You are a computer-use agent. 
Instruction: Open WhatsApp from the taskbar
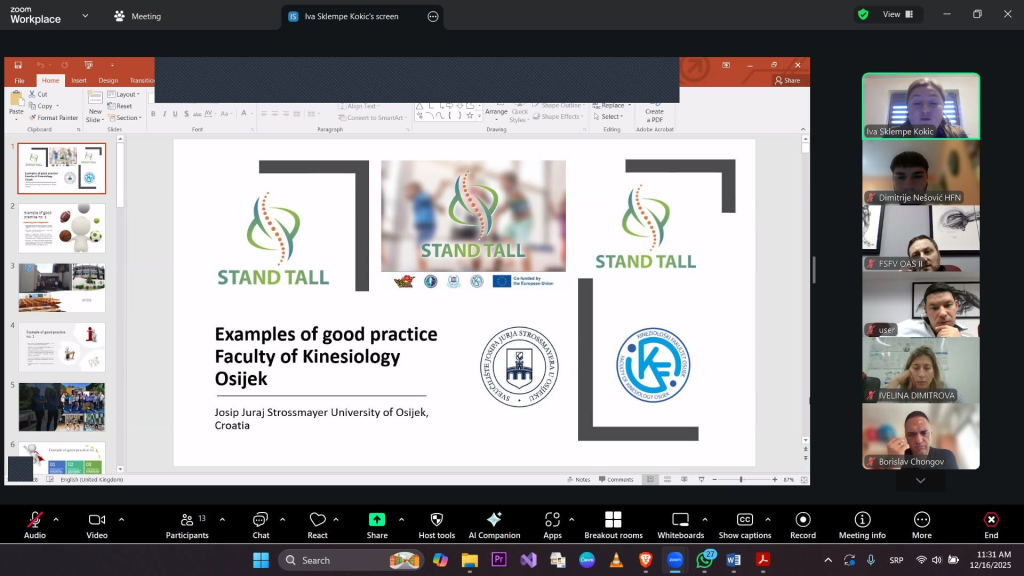(x=705, y=560)
